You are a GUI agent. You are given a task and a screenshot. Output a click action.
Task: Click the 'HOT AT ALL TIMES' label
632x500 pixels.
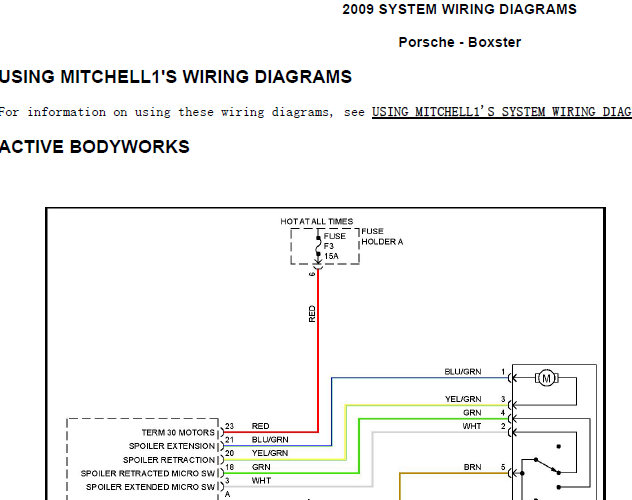[x=316, y=221]
